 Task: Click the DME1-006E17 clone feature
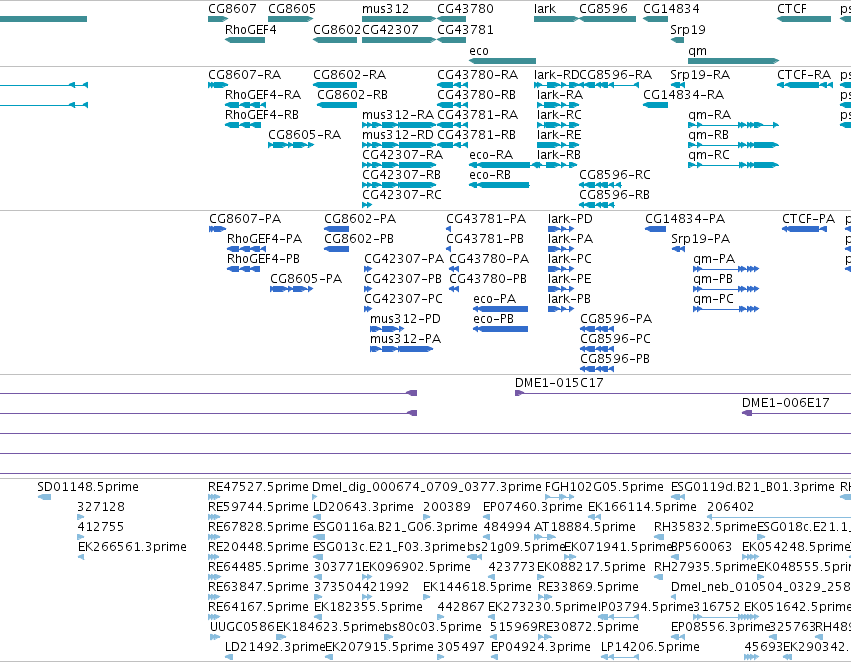[x=796, y=413]
